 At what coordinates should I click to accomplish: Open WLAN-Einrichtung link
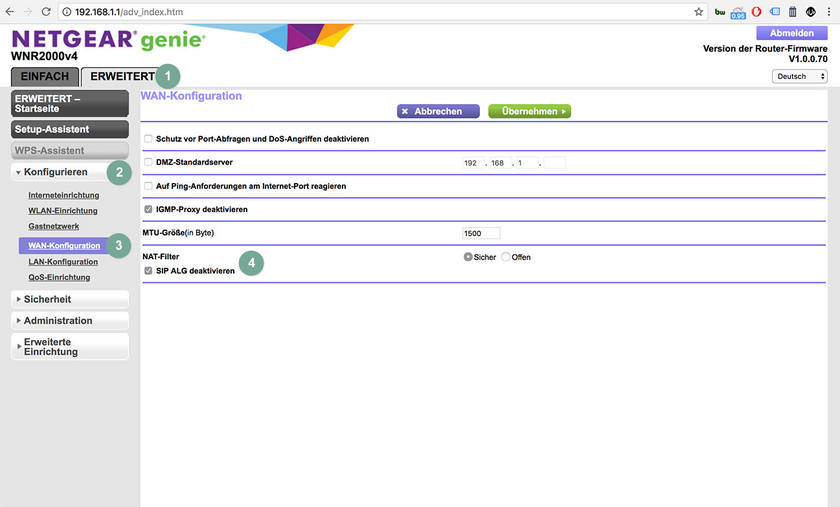tap(63, 211)
